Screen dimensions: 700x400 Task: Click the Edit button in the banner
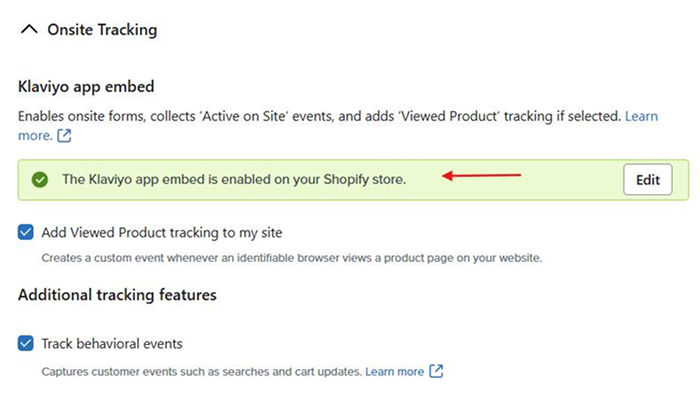[x=647, y=179]
